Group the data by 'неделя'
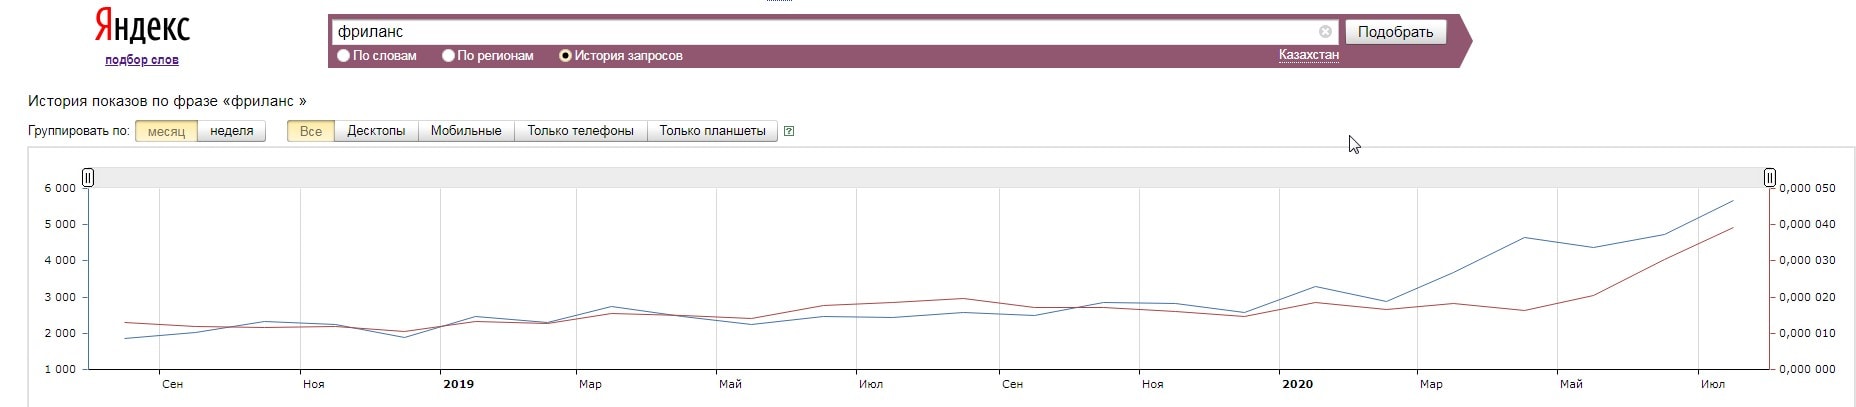Viewport: 1856px width, 407px height. tap(231, 131)
